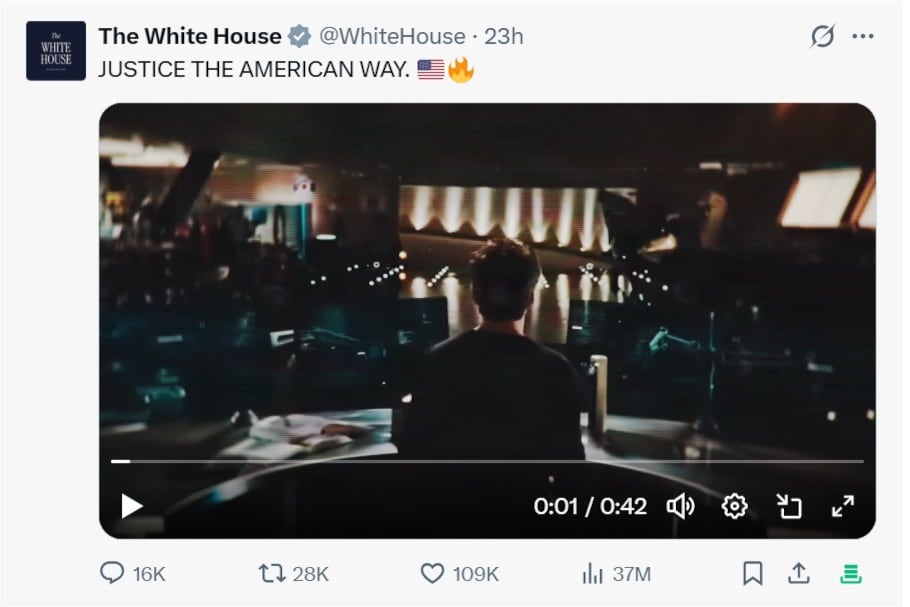Screen dimensions: 910x607
Task: Mute the video sound
Action: click(x=680, y=506)
